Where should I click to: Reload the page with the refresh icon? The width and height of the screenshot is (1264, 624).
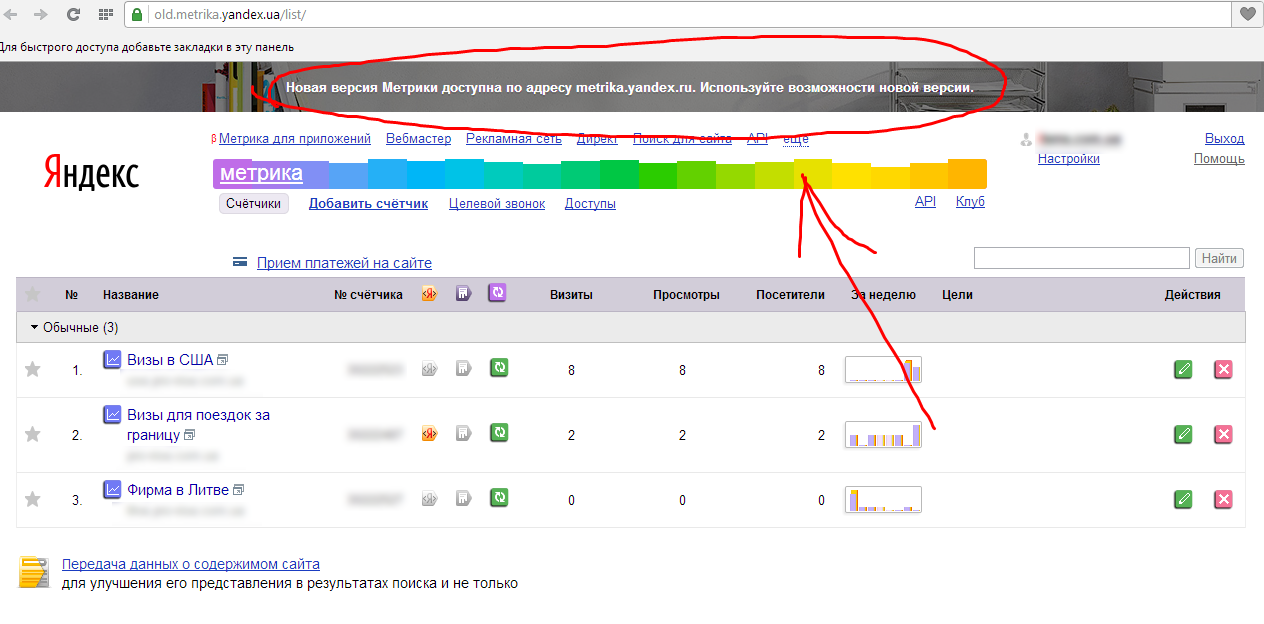click(x=73, y=14)
